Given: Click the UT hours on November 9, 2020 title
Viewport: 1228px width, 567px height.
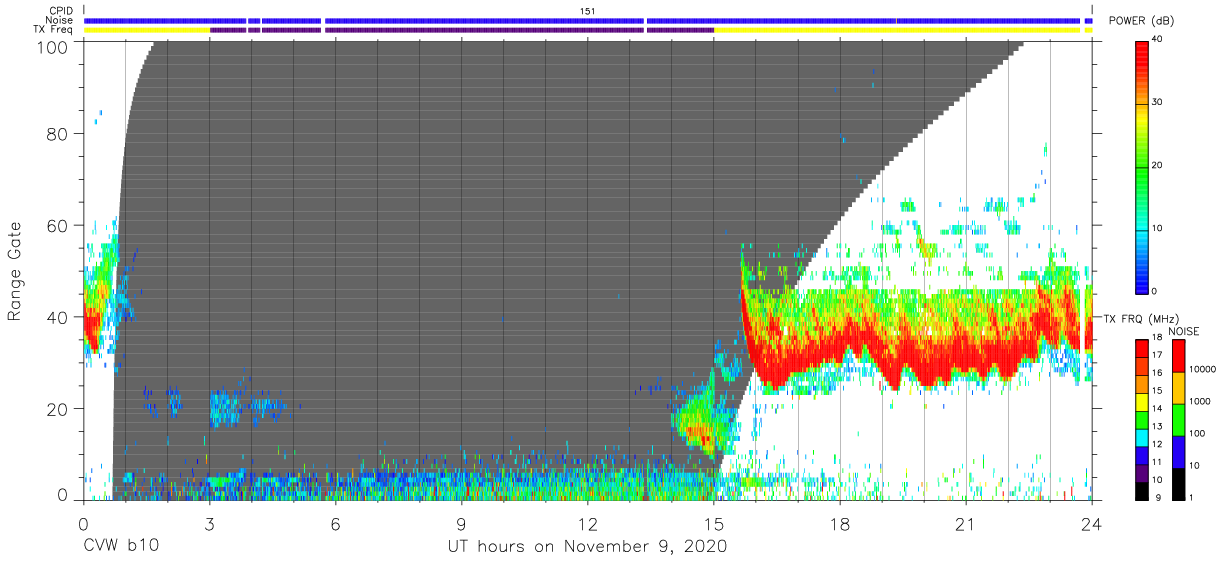Looking at the screenshot, I should (x=586, y=546).
